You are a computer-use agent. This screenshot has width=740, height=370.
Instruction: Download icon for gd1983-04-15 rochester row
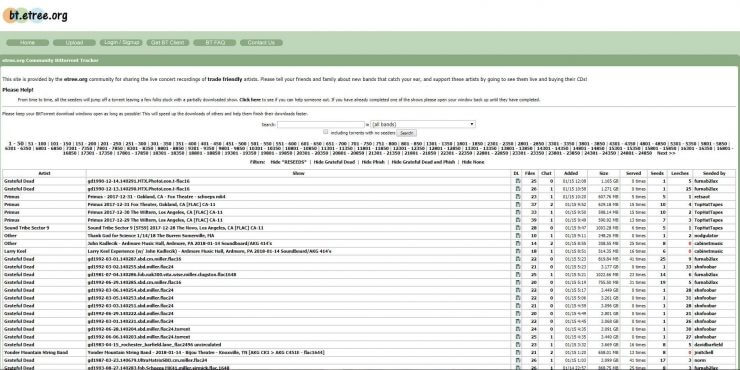click(x=518, y=345)
